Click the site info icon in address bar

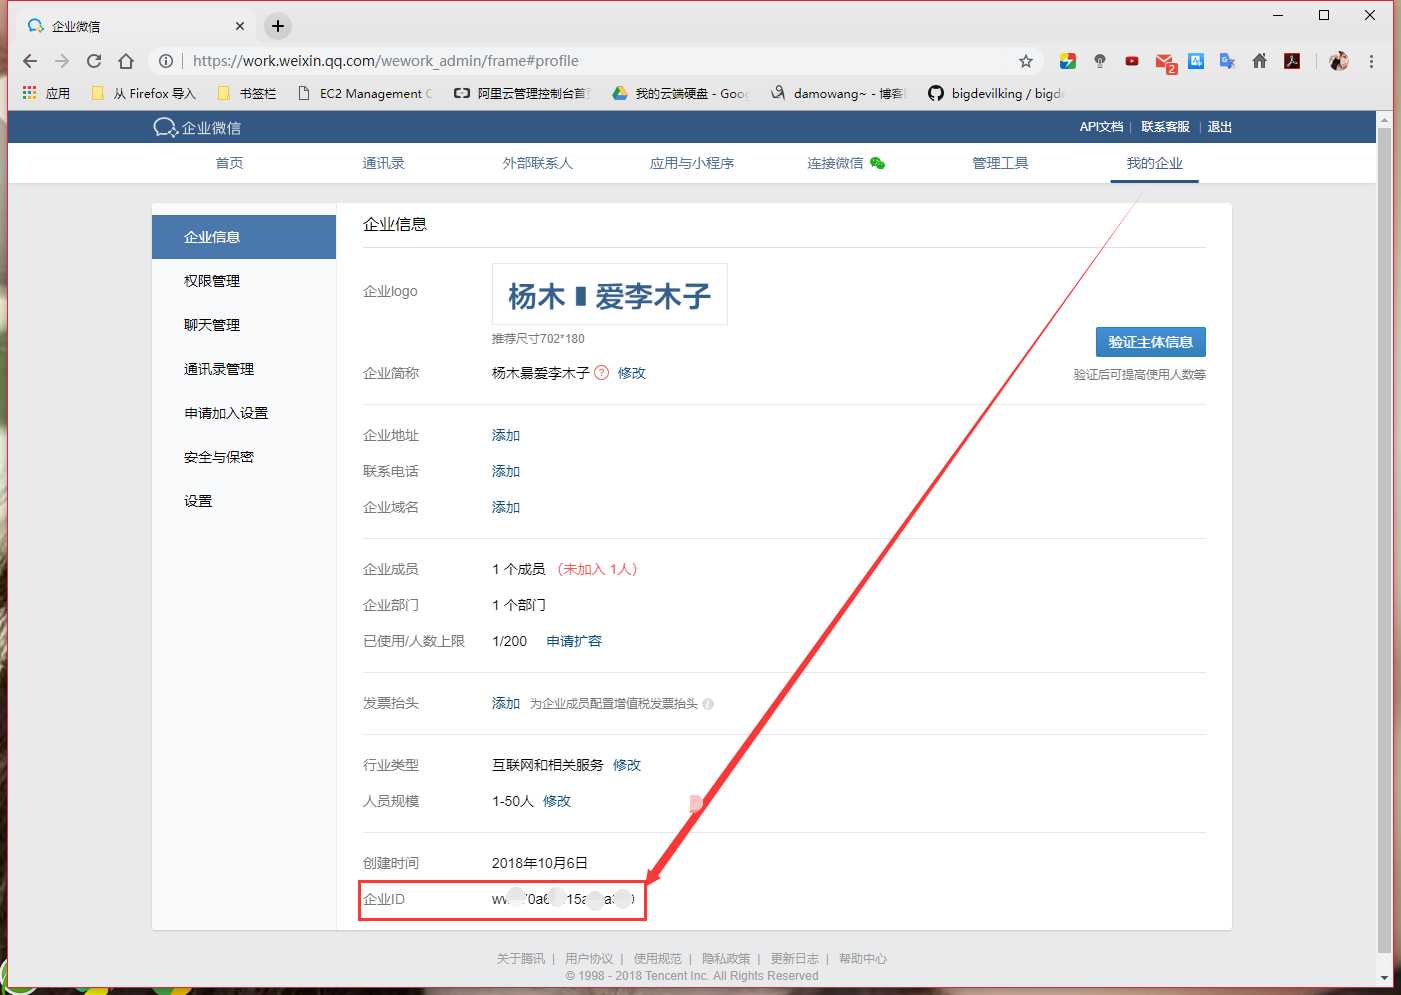[x=166, y=61]
